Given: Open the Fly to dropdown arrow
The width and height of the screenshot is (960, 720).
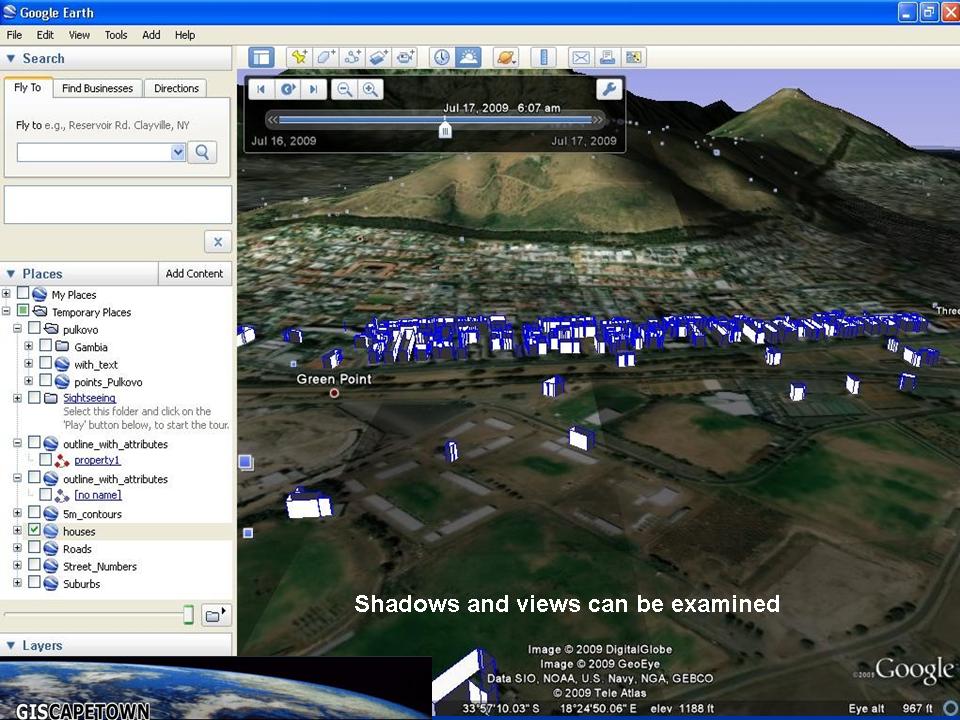Looking at the screenshot, I should click(x=178, y=152).
